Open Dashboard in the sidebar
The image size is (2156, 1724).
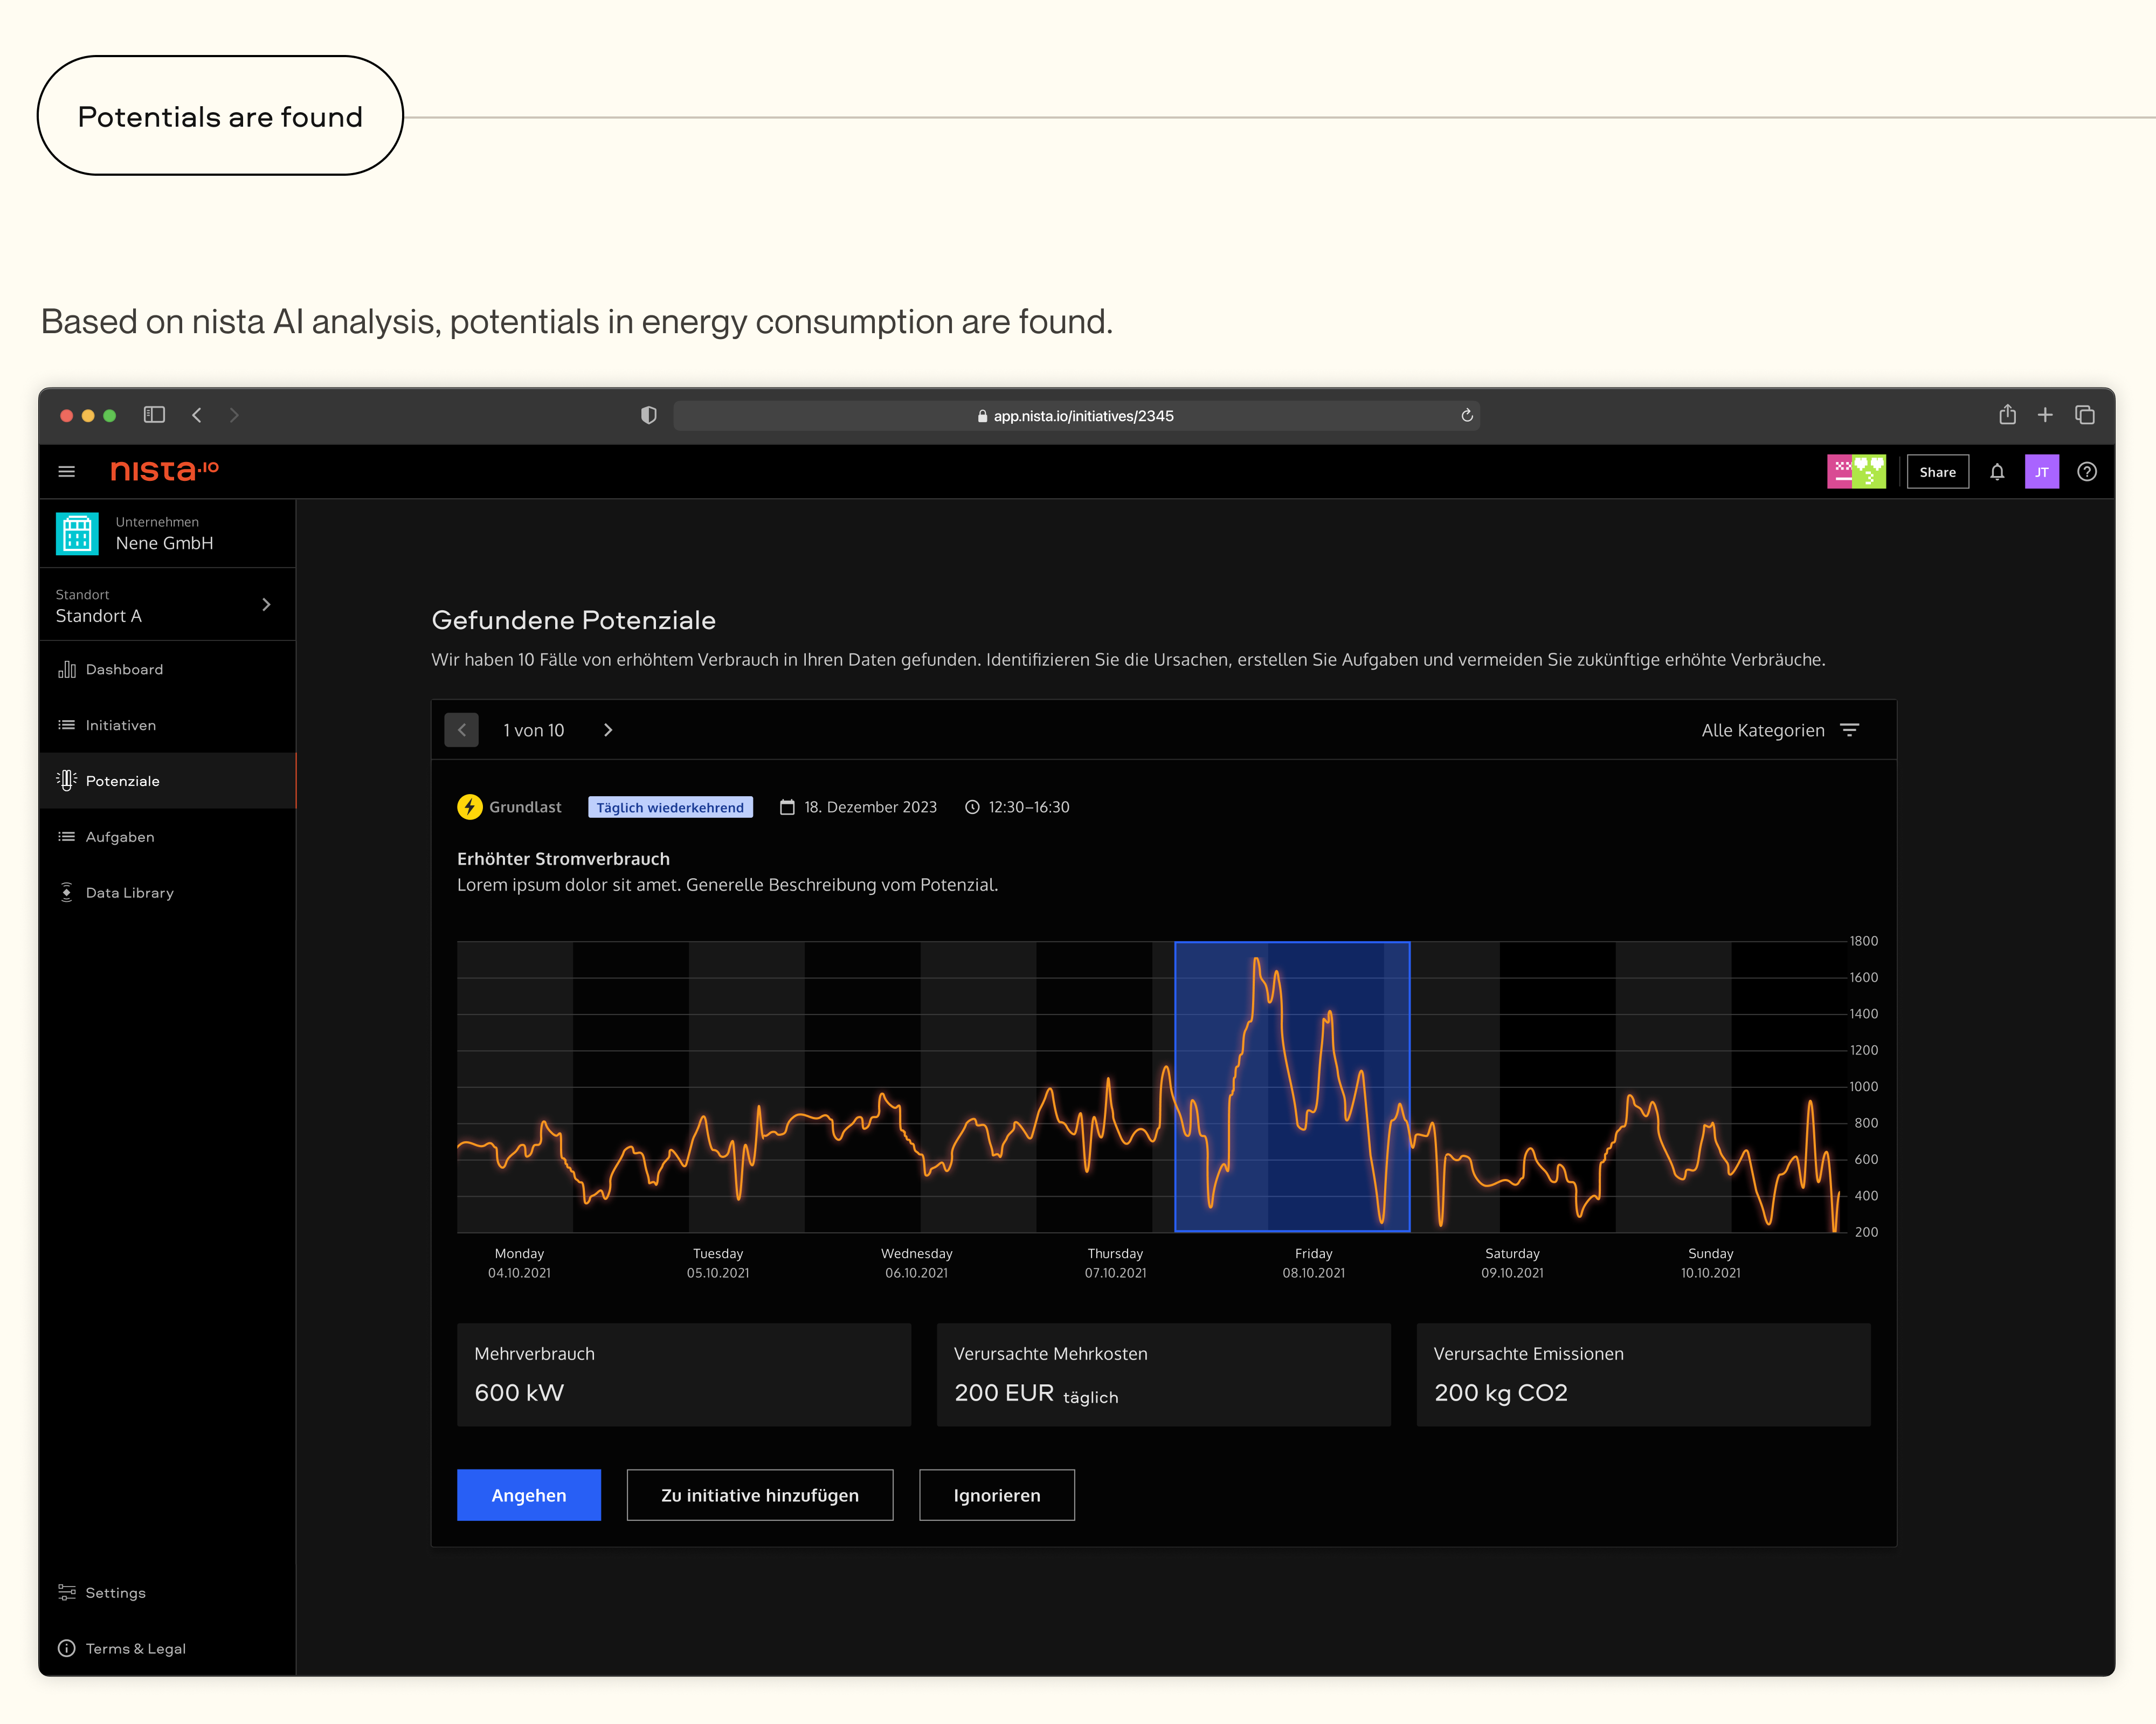[124, 669]
